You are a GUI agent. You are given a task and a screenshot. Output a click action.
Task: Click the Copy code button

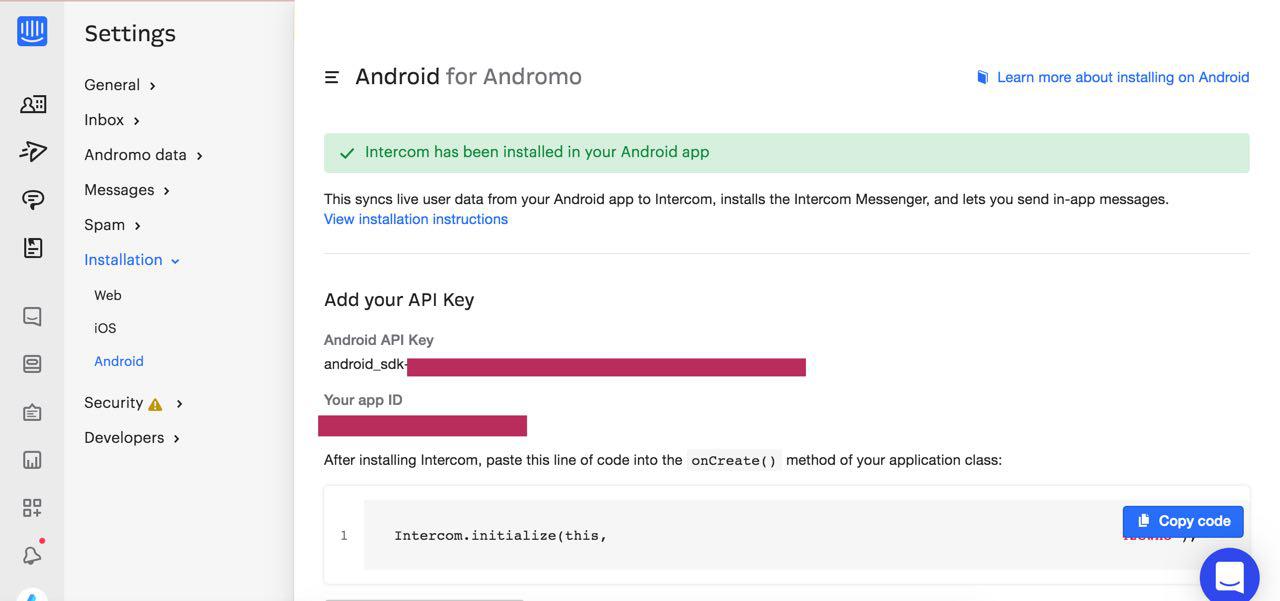click(x=1183, y=521)
